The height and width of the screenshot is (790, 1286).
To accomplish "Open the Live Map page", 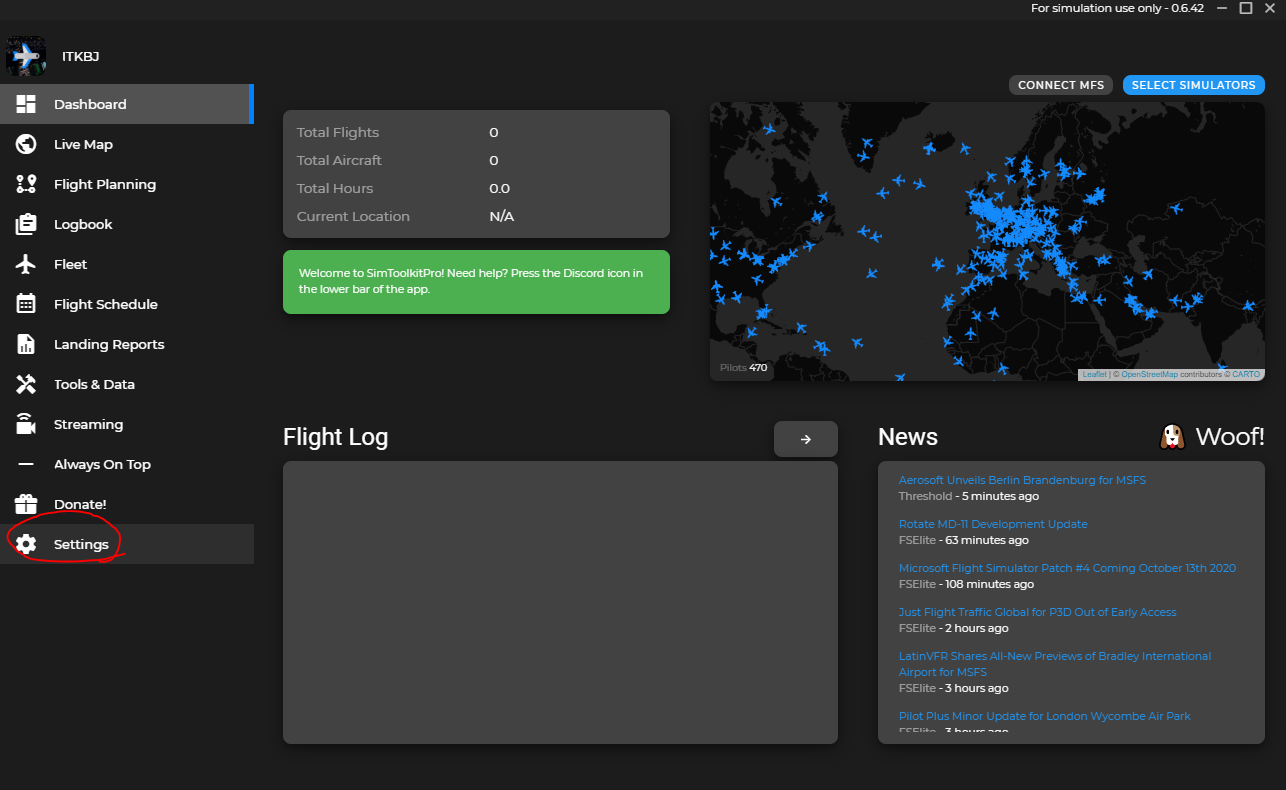I will coord(126,144).
